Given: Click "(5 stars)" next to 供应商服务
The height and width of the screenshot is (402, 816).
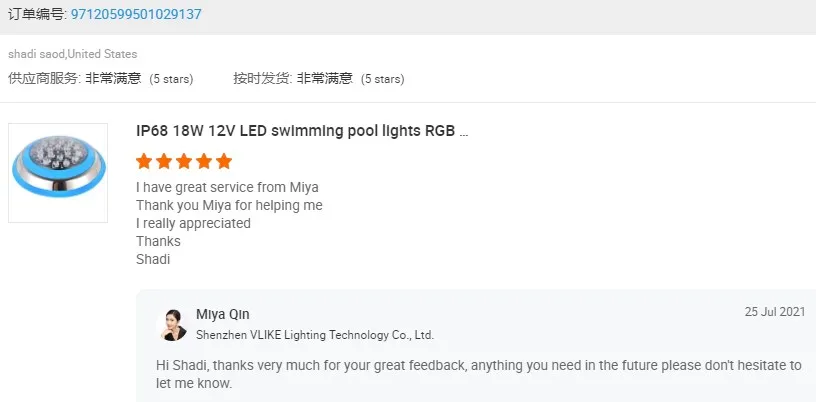Looking at the screenshot, I should [x=171, y=78].
